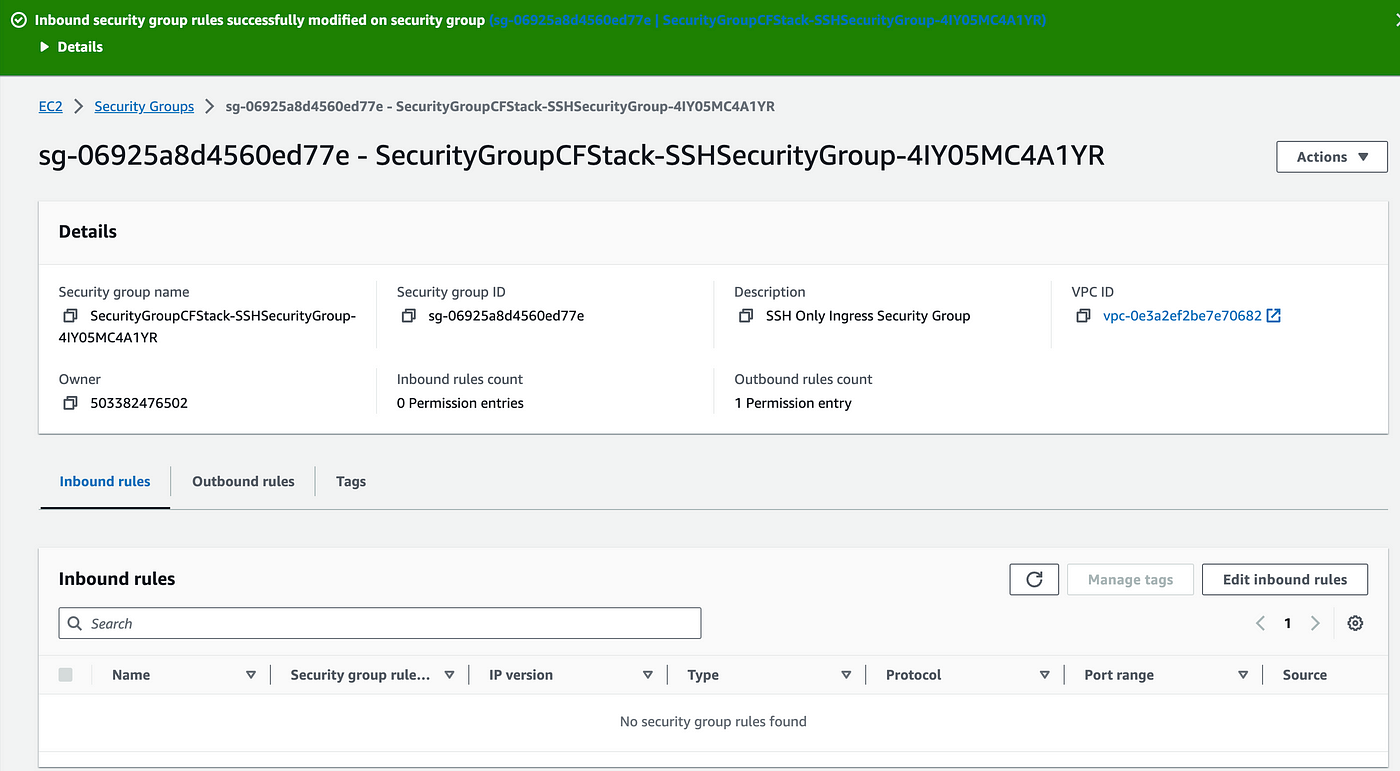Viewport: 1400px width, 771px height.
Task: Click the search magnifier icon
Action: click(x=75, y=623)
